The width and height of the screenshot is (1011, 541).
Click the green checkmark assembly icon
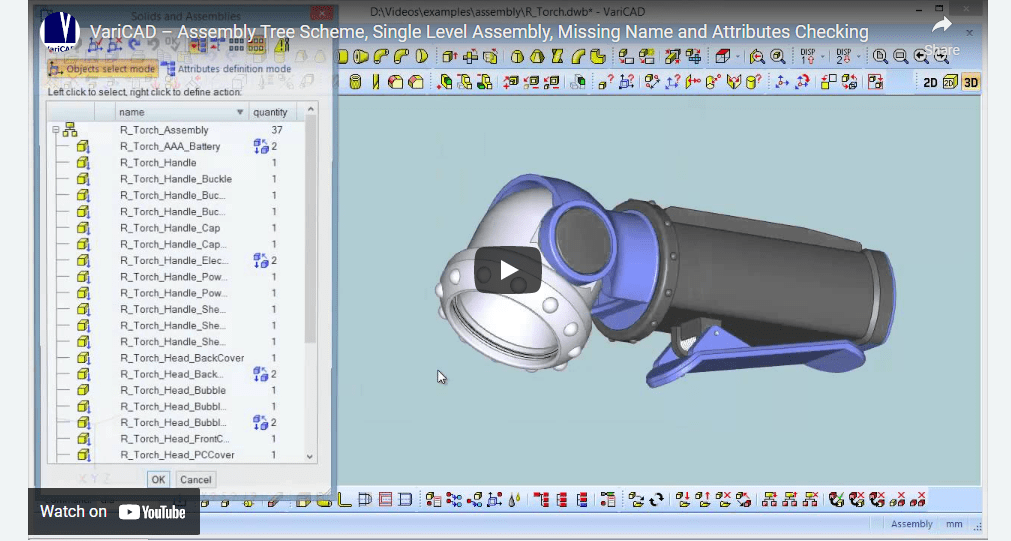click(x=836, y=500)
